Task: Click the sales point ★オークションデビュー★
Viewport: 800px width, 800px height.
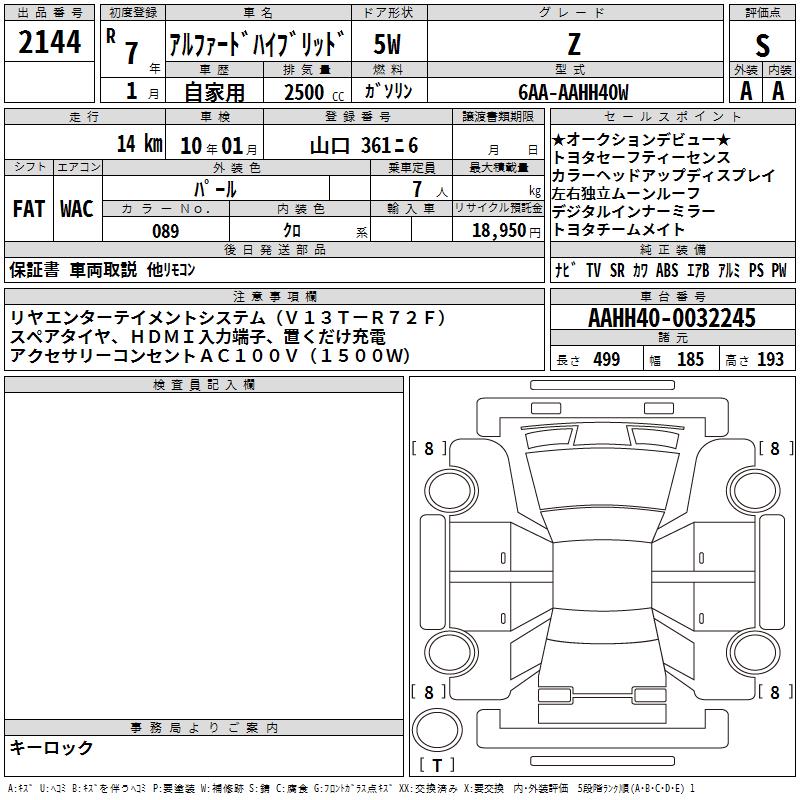Action: tap(641, 140)
